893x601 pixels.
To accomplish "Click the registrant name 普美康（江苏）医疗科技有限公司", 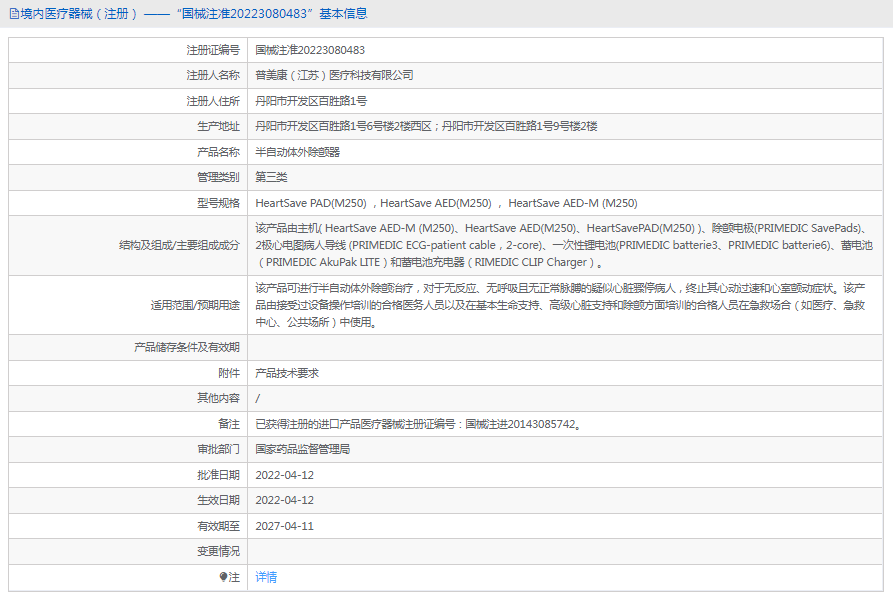I will tap(334, 75).
